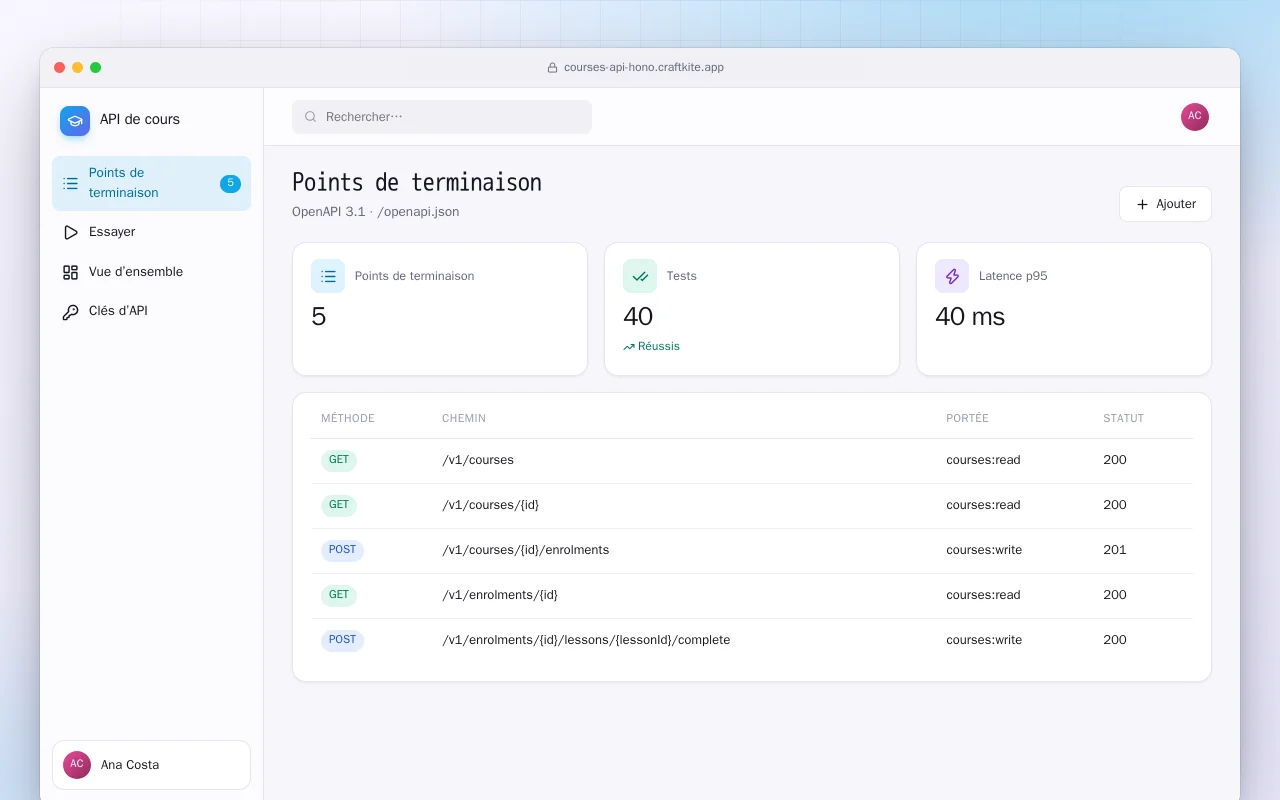Click the GET badge for /v1/courses row
1280x800 pixels.
pyautogui.click(x=339, y=460)
